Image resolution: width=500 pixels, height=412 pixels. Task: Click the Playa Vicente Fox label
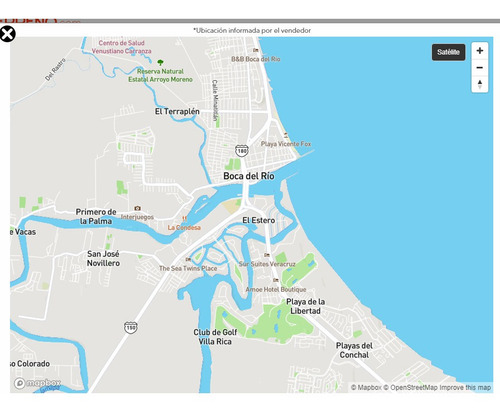(286, 144)
